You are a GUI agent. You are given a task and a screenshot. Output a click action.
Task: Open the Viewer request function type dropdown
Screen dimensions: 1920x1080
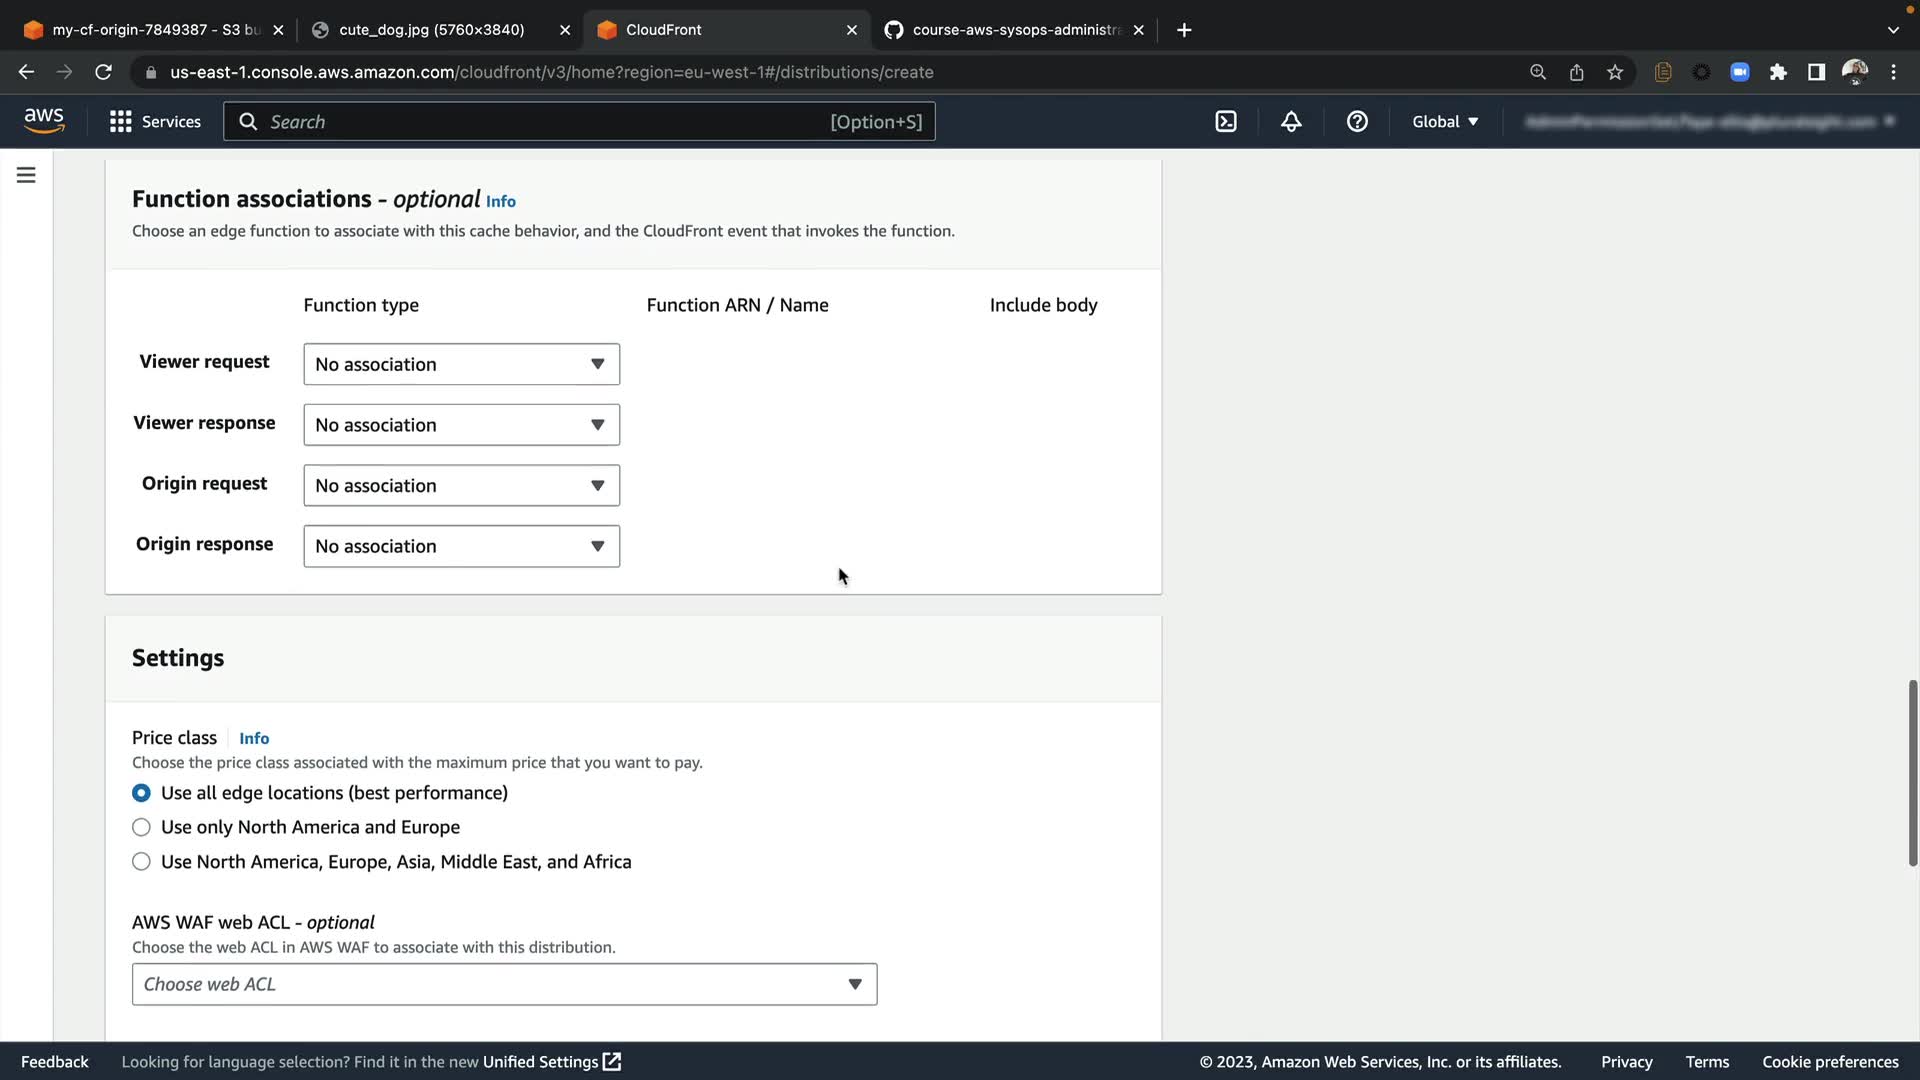pyautogui.click(x=461, y=364)
